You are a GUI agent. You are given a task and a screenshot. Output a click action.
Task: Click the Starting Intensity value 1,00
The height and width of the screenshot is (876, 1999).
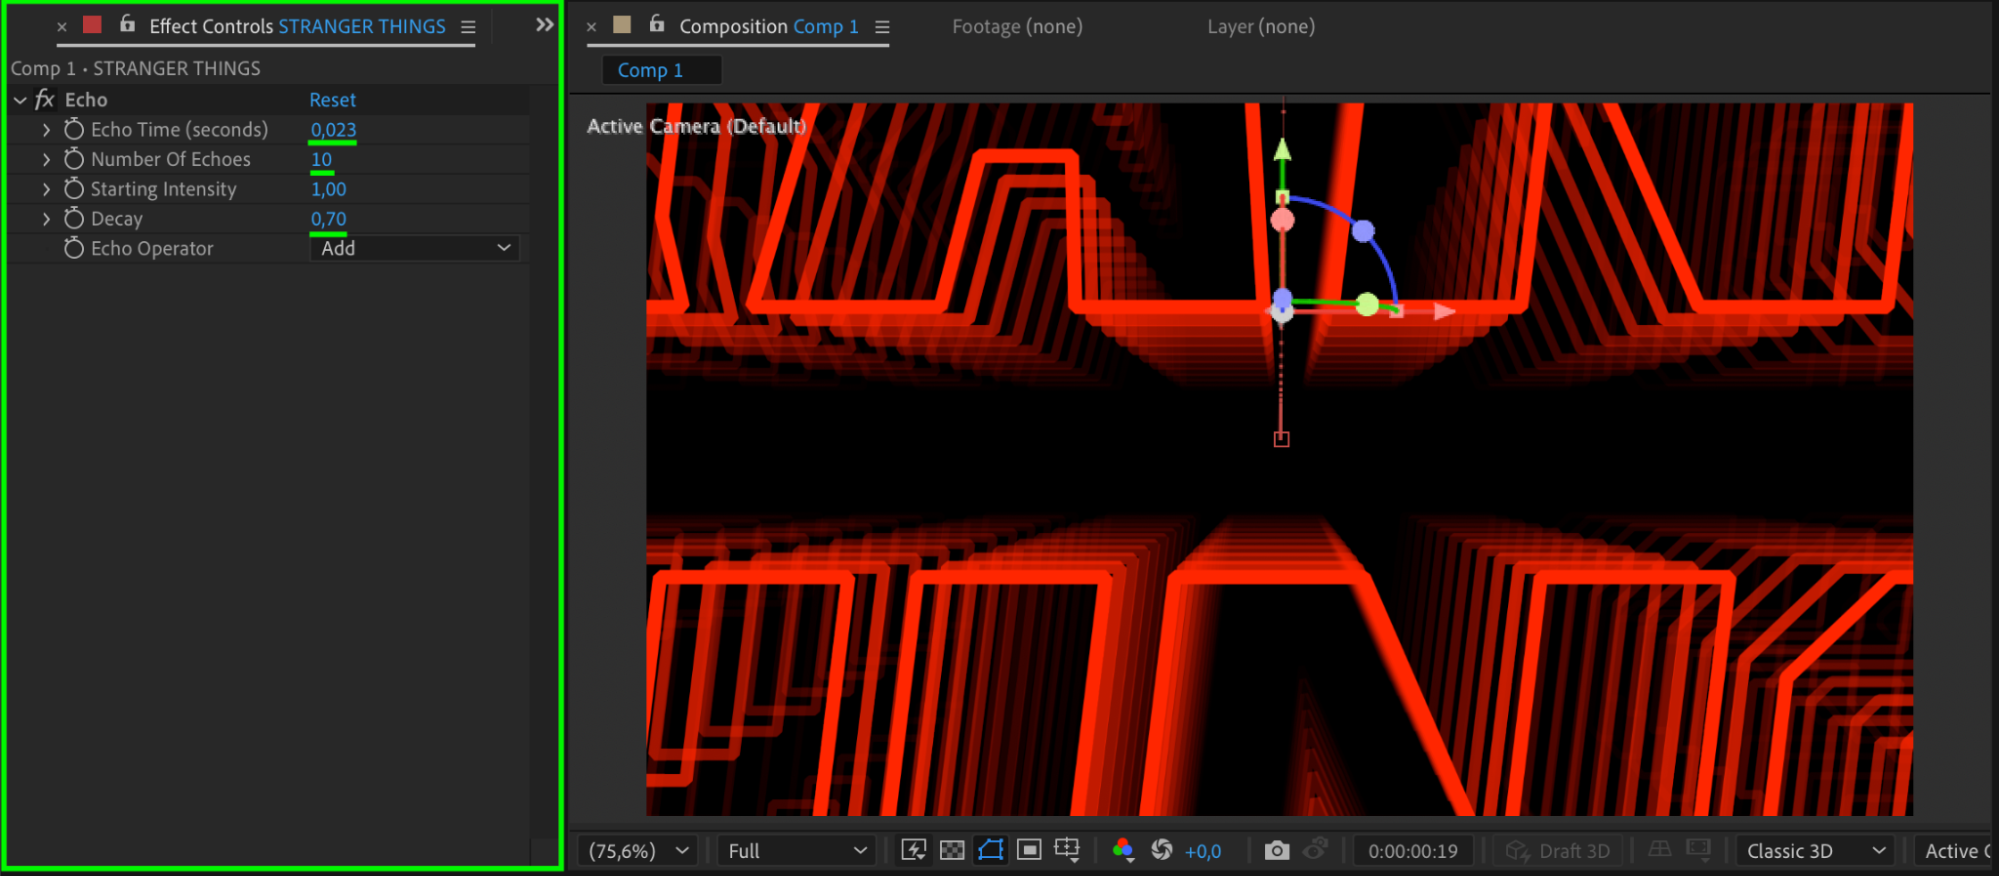click(x=328, y=189)
